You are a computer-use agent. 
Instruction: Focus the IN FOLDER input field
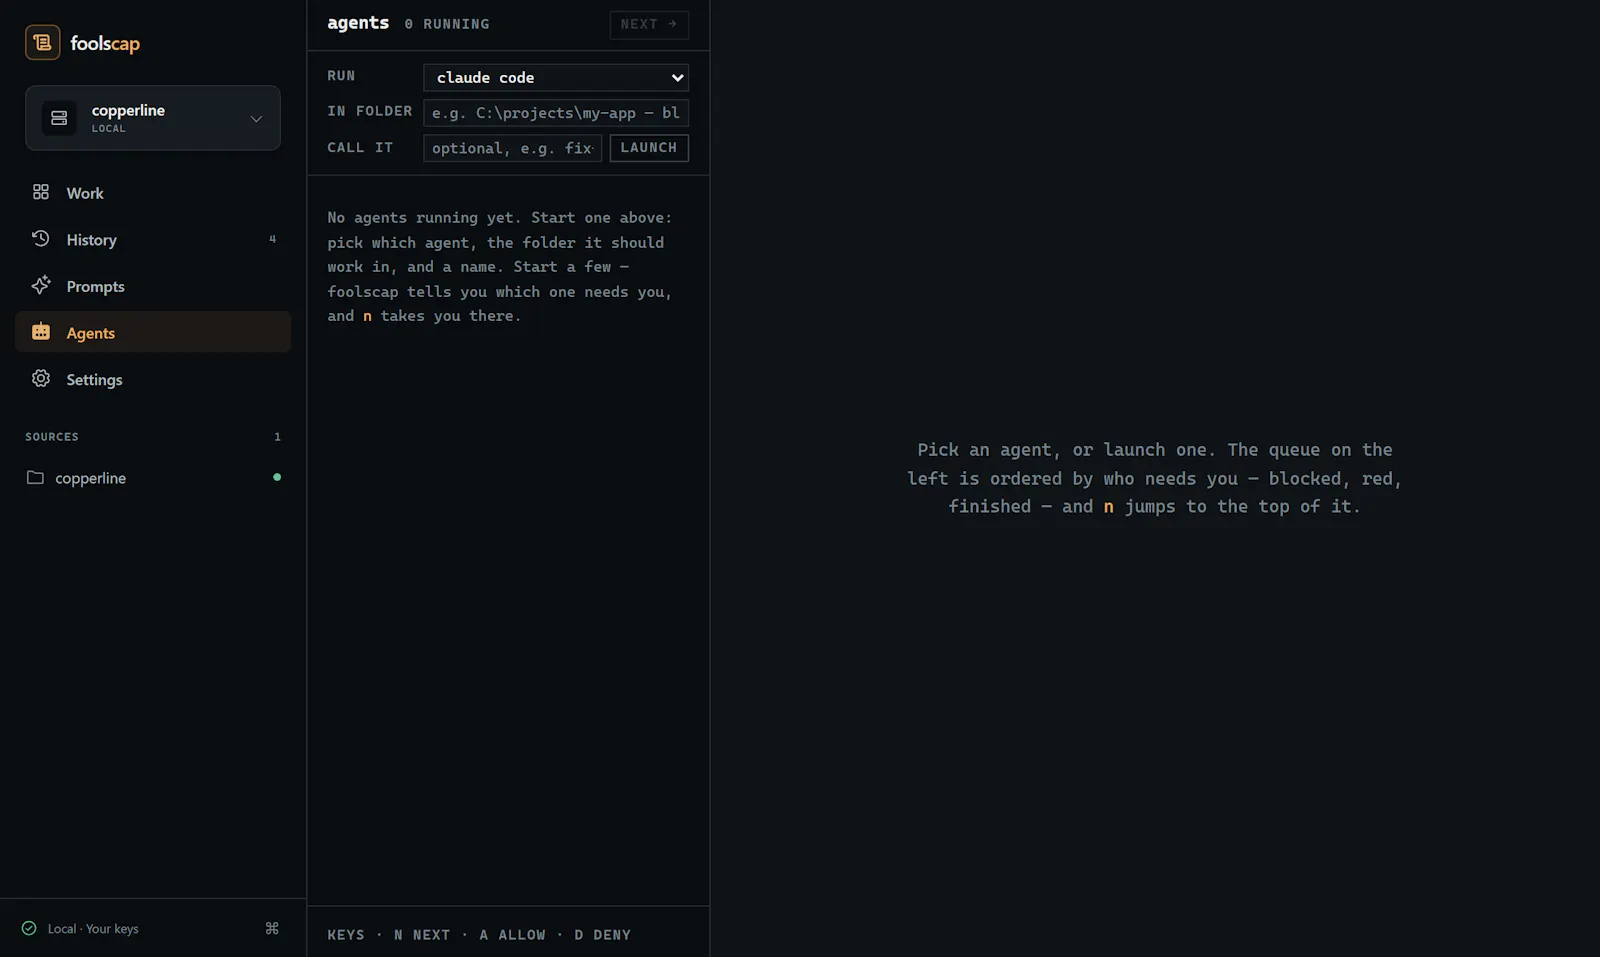[x=556, y=113]
